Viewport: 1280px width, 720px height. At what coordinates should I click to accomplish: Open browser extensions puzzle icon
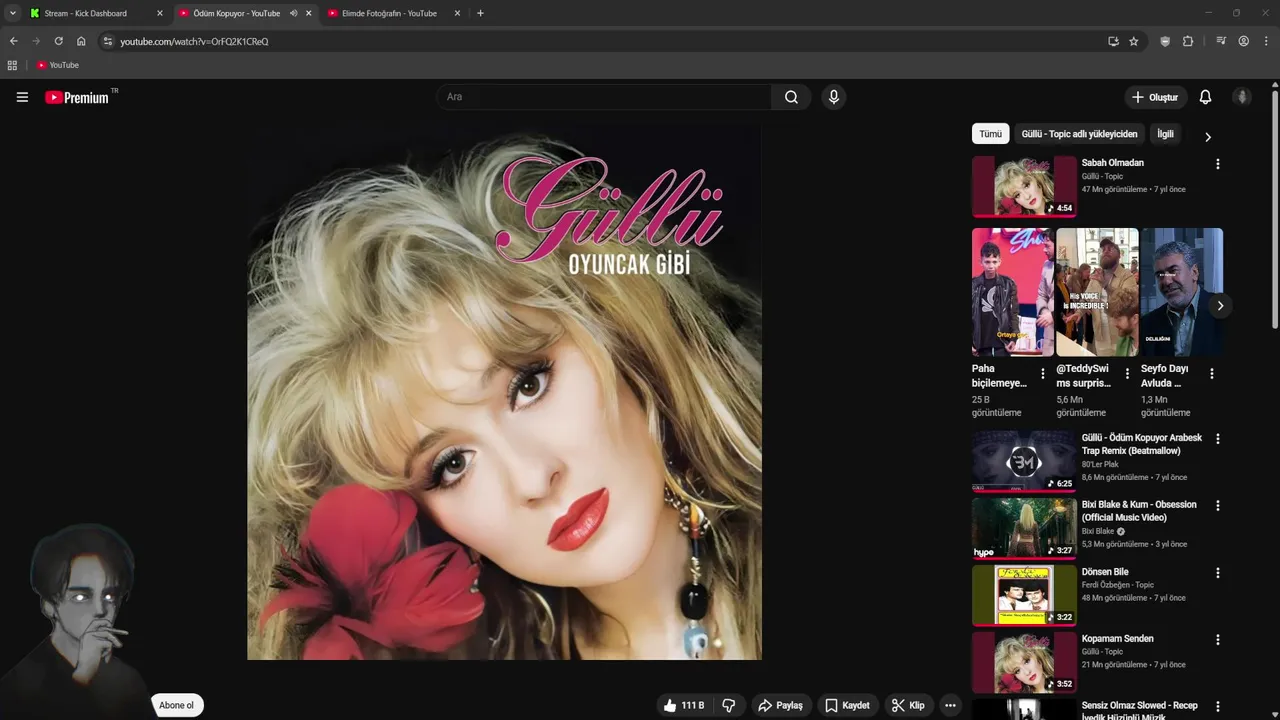(1188, 41)
